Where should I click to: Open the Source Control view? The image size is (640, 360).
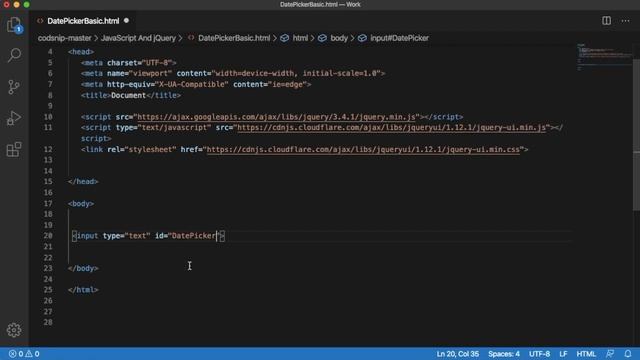[x=14, y=87]
